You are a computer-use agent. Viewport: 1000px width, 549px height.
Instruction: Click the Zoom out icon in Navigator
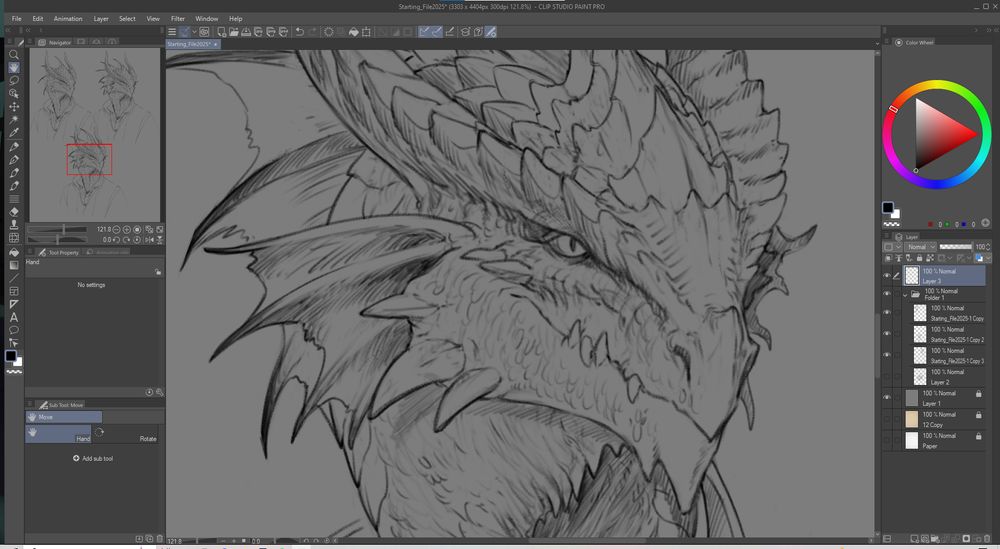(x=117, y=230)
